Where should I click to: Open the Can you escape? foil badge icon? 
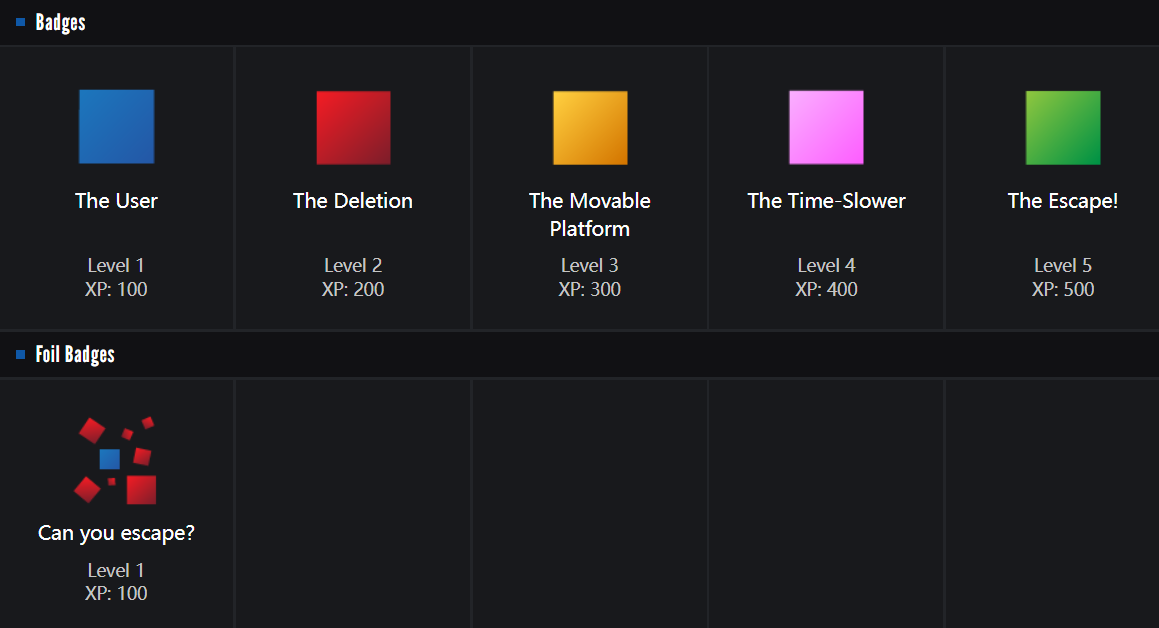[x=116, y=460]
